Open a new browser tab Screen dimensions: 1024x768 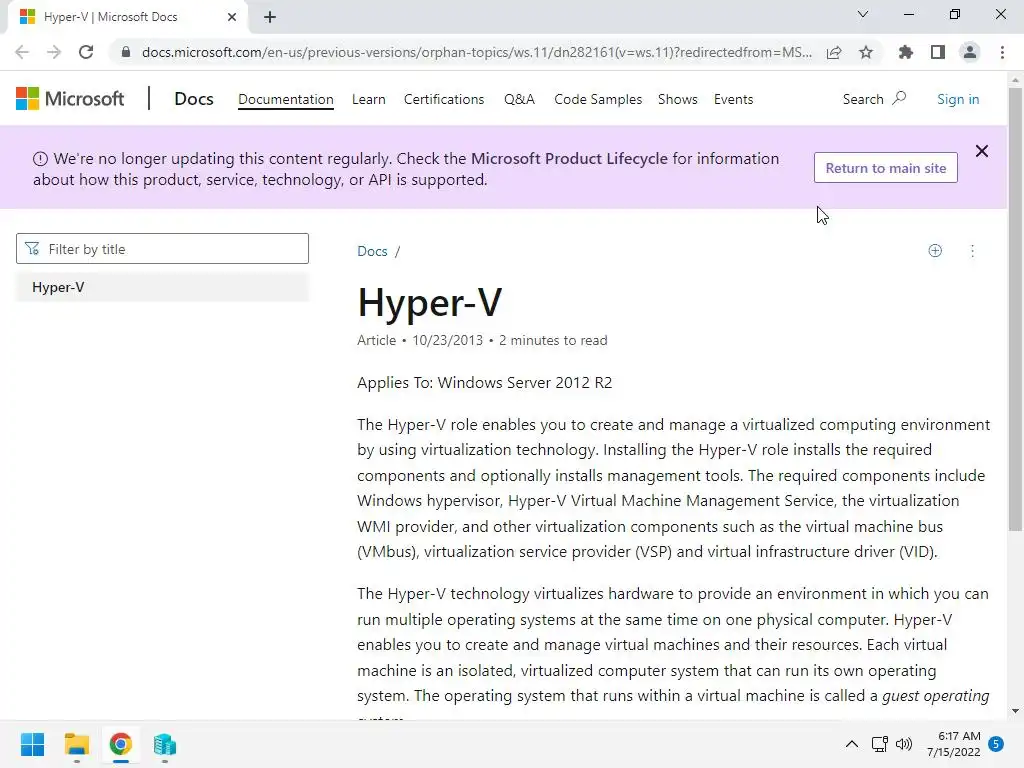[x=270, y=17]
